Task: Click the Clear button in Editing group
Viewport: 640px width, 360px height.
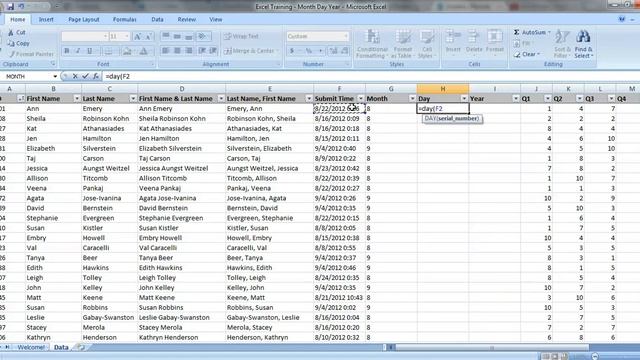Action: click(x=527, y=54)
